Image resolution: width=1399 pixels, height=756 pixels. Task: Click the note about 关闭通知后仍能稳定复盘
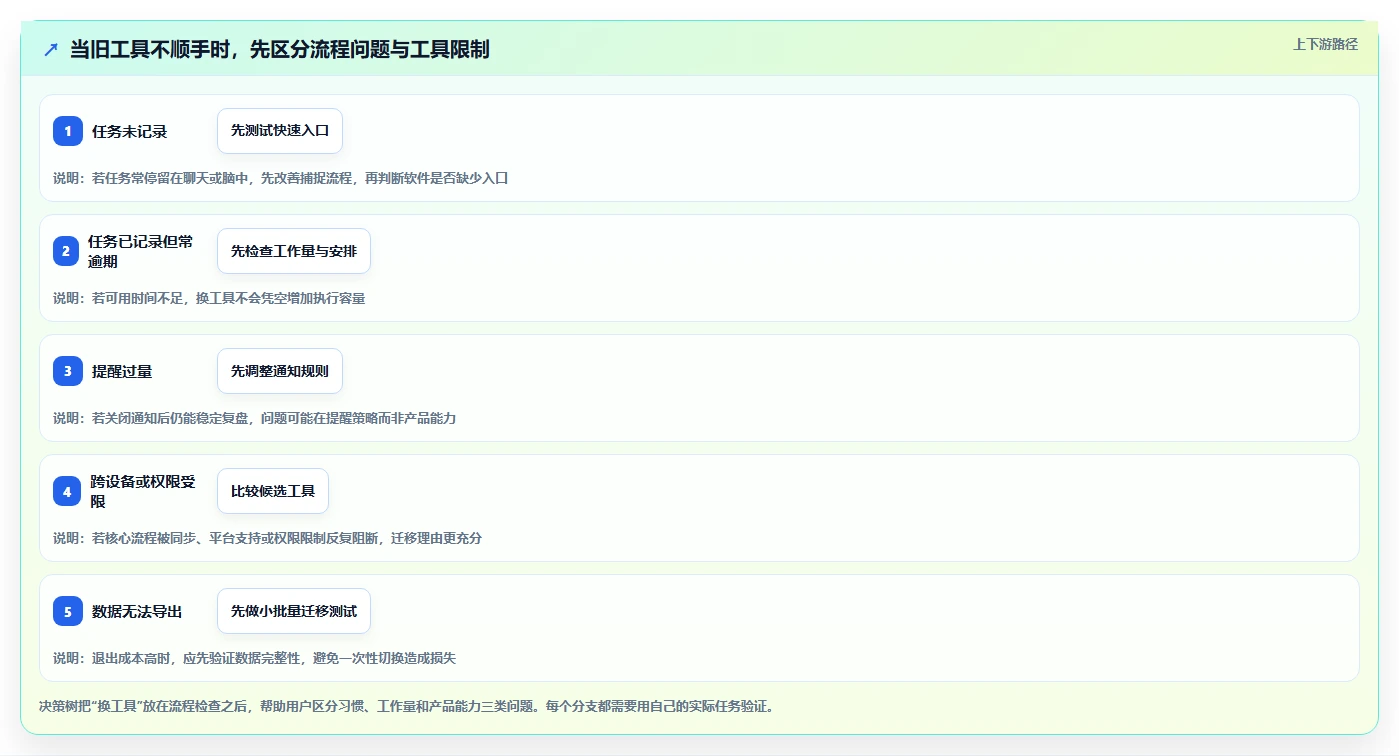pyautogui.click(x=254, y=418)
